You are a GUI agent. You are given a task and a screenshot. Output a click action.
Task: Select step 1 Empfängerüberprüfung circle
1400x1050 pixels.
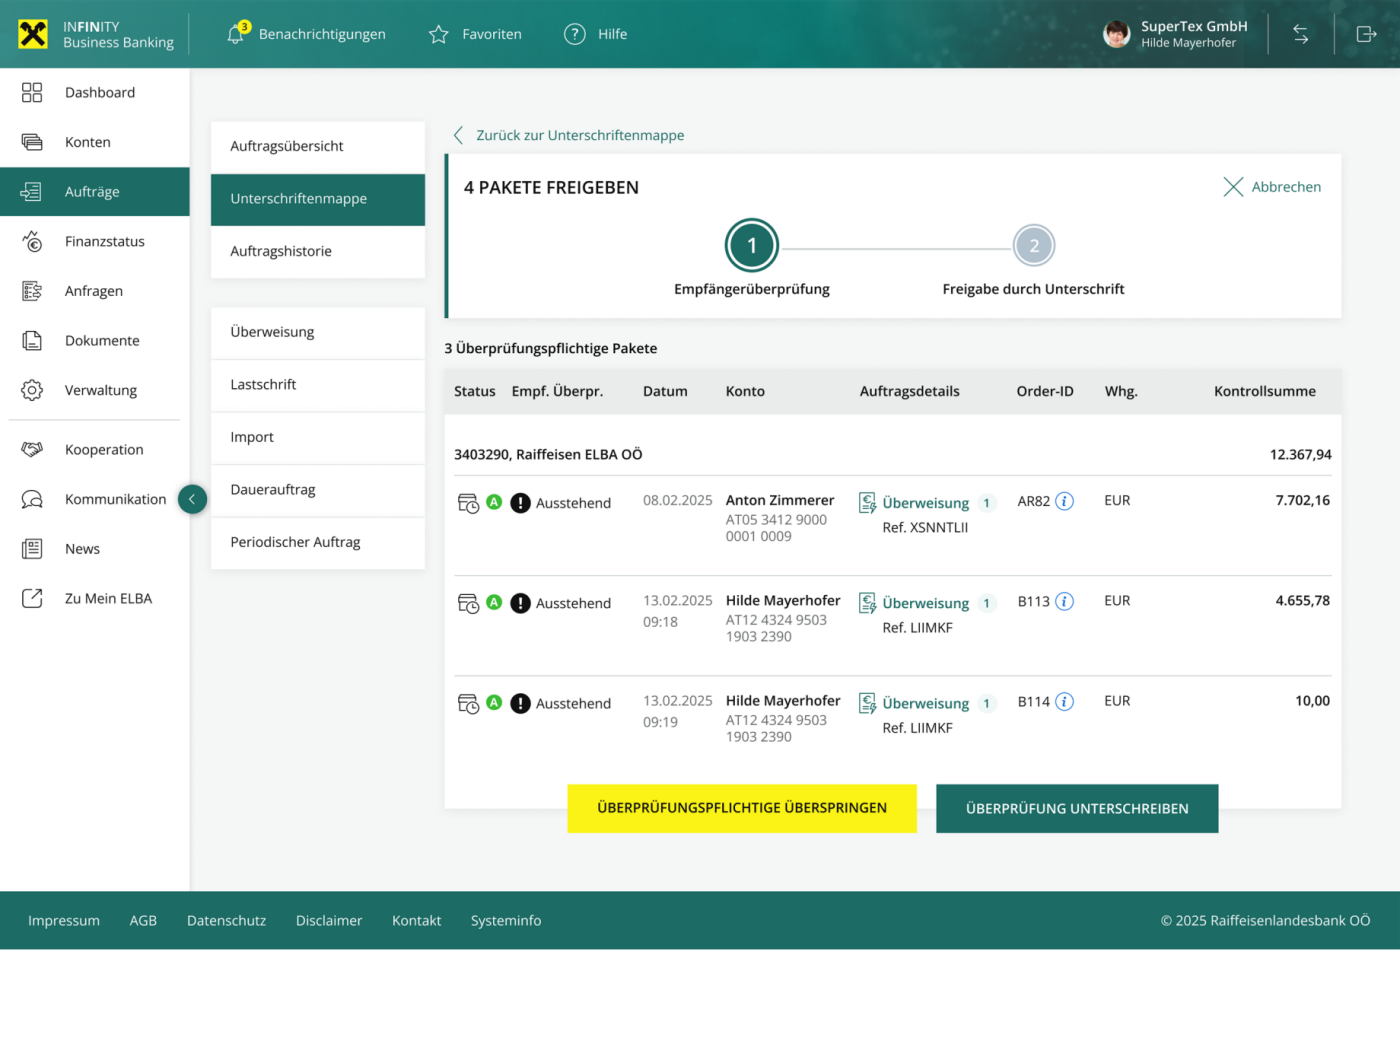pyautogui.click(x=752, y=246)
